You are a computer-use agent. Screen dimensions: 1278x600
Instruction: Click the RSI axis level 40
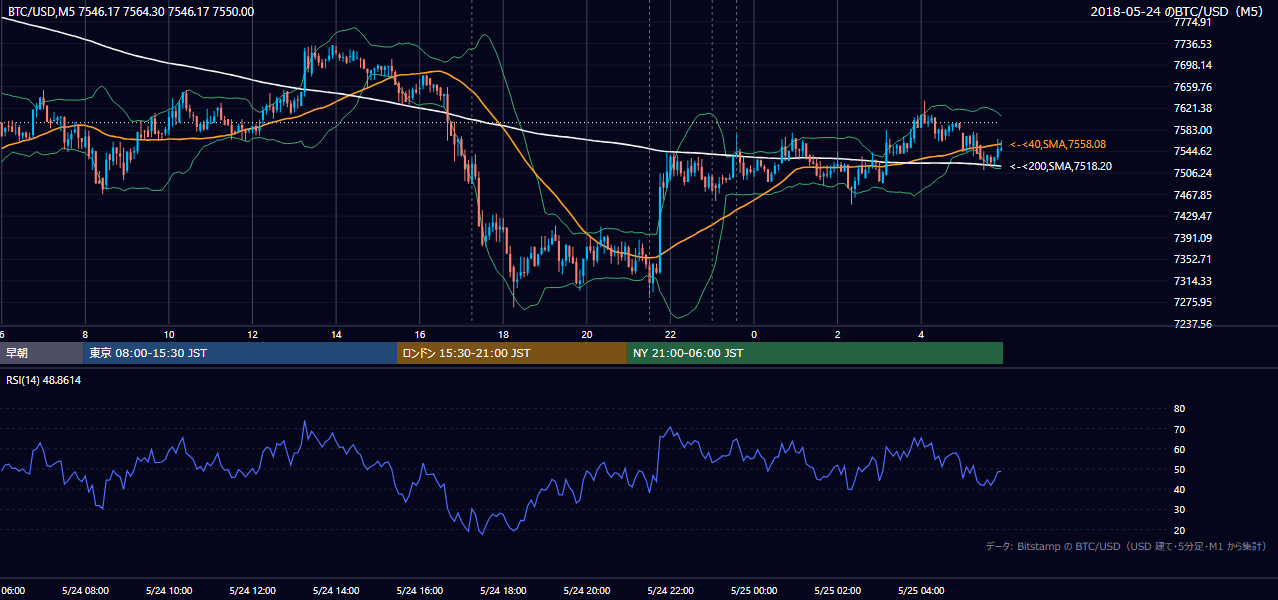(x=1179, y=489)
